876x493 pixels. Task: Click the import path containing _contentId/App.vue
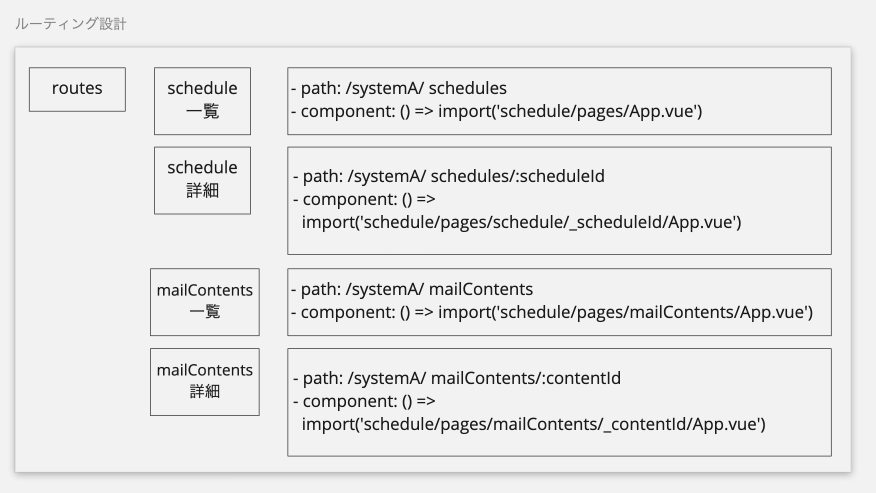click(x=533, y=425)
